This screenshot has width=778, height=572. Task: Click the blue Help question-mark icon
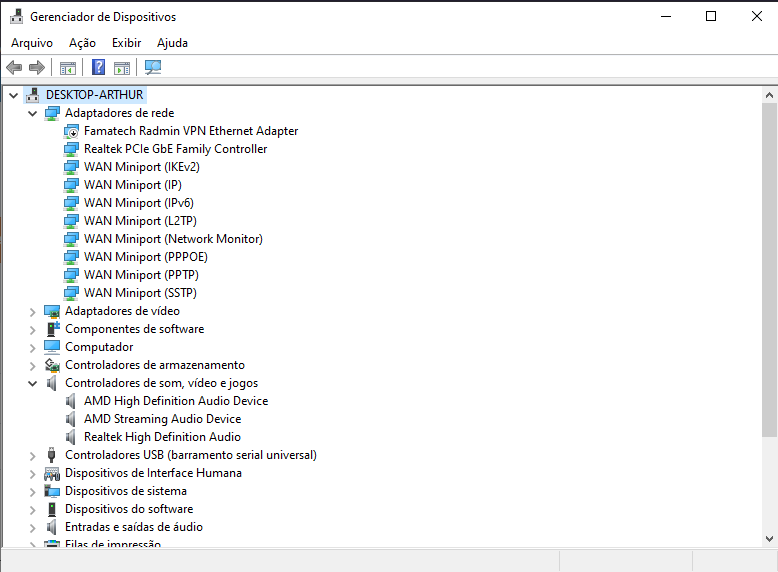(x=99, y=67)
